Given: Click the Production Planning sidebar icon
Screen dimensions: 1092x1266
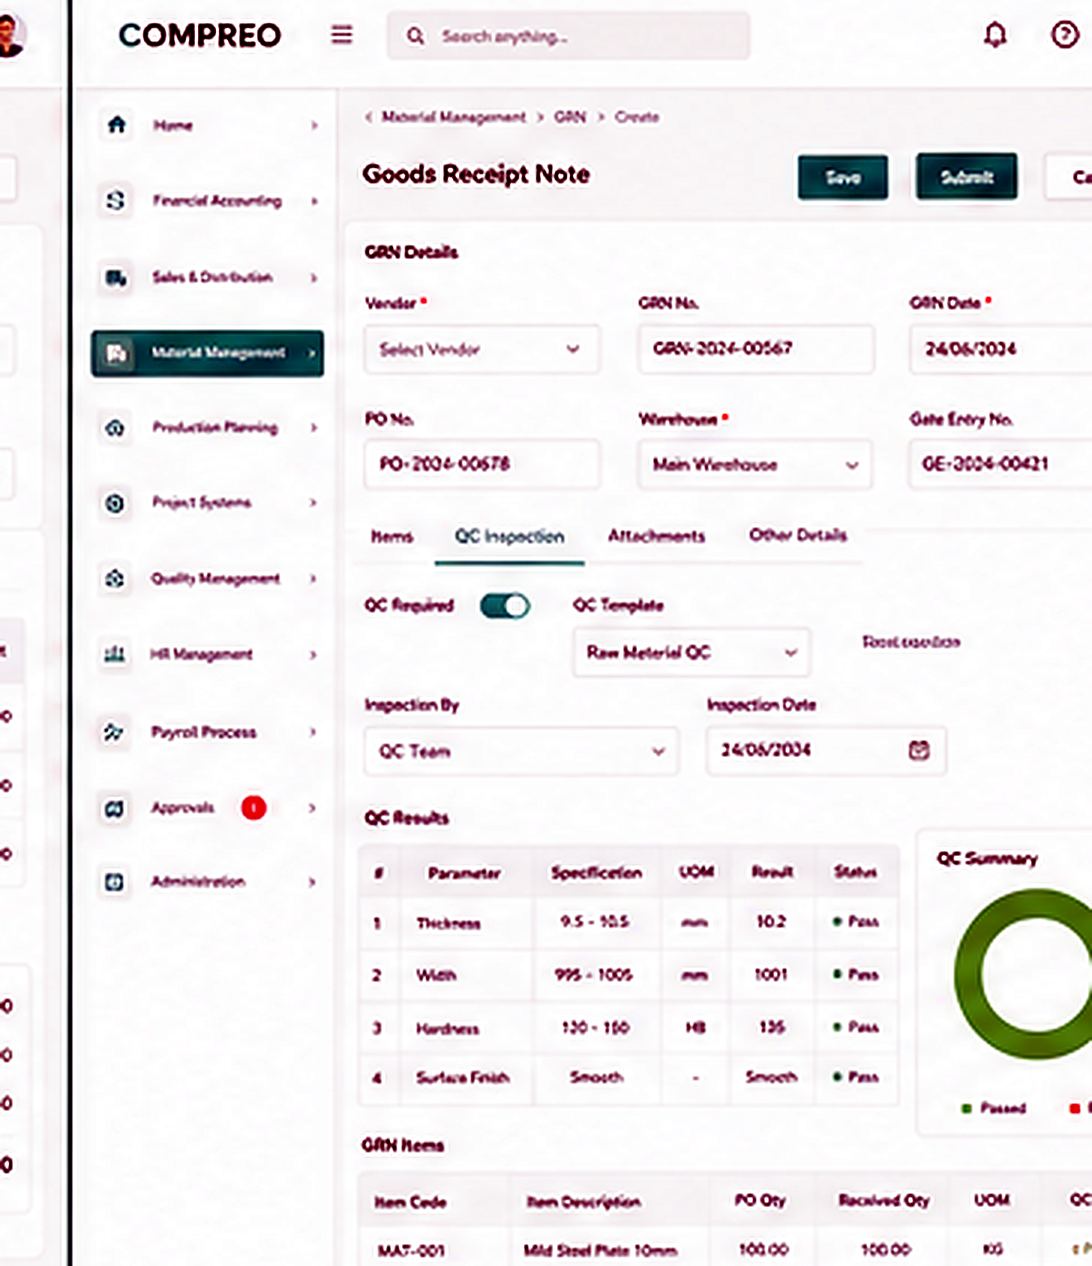Looking at the screenshot, I should pyautogui.click(x=115, y=428).
